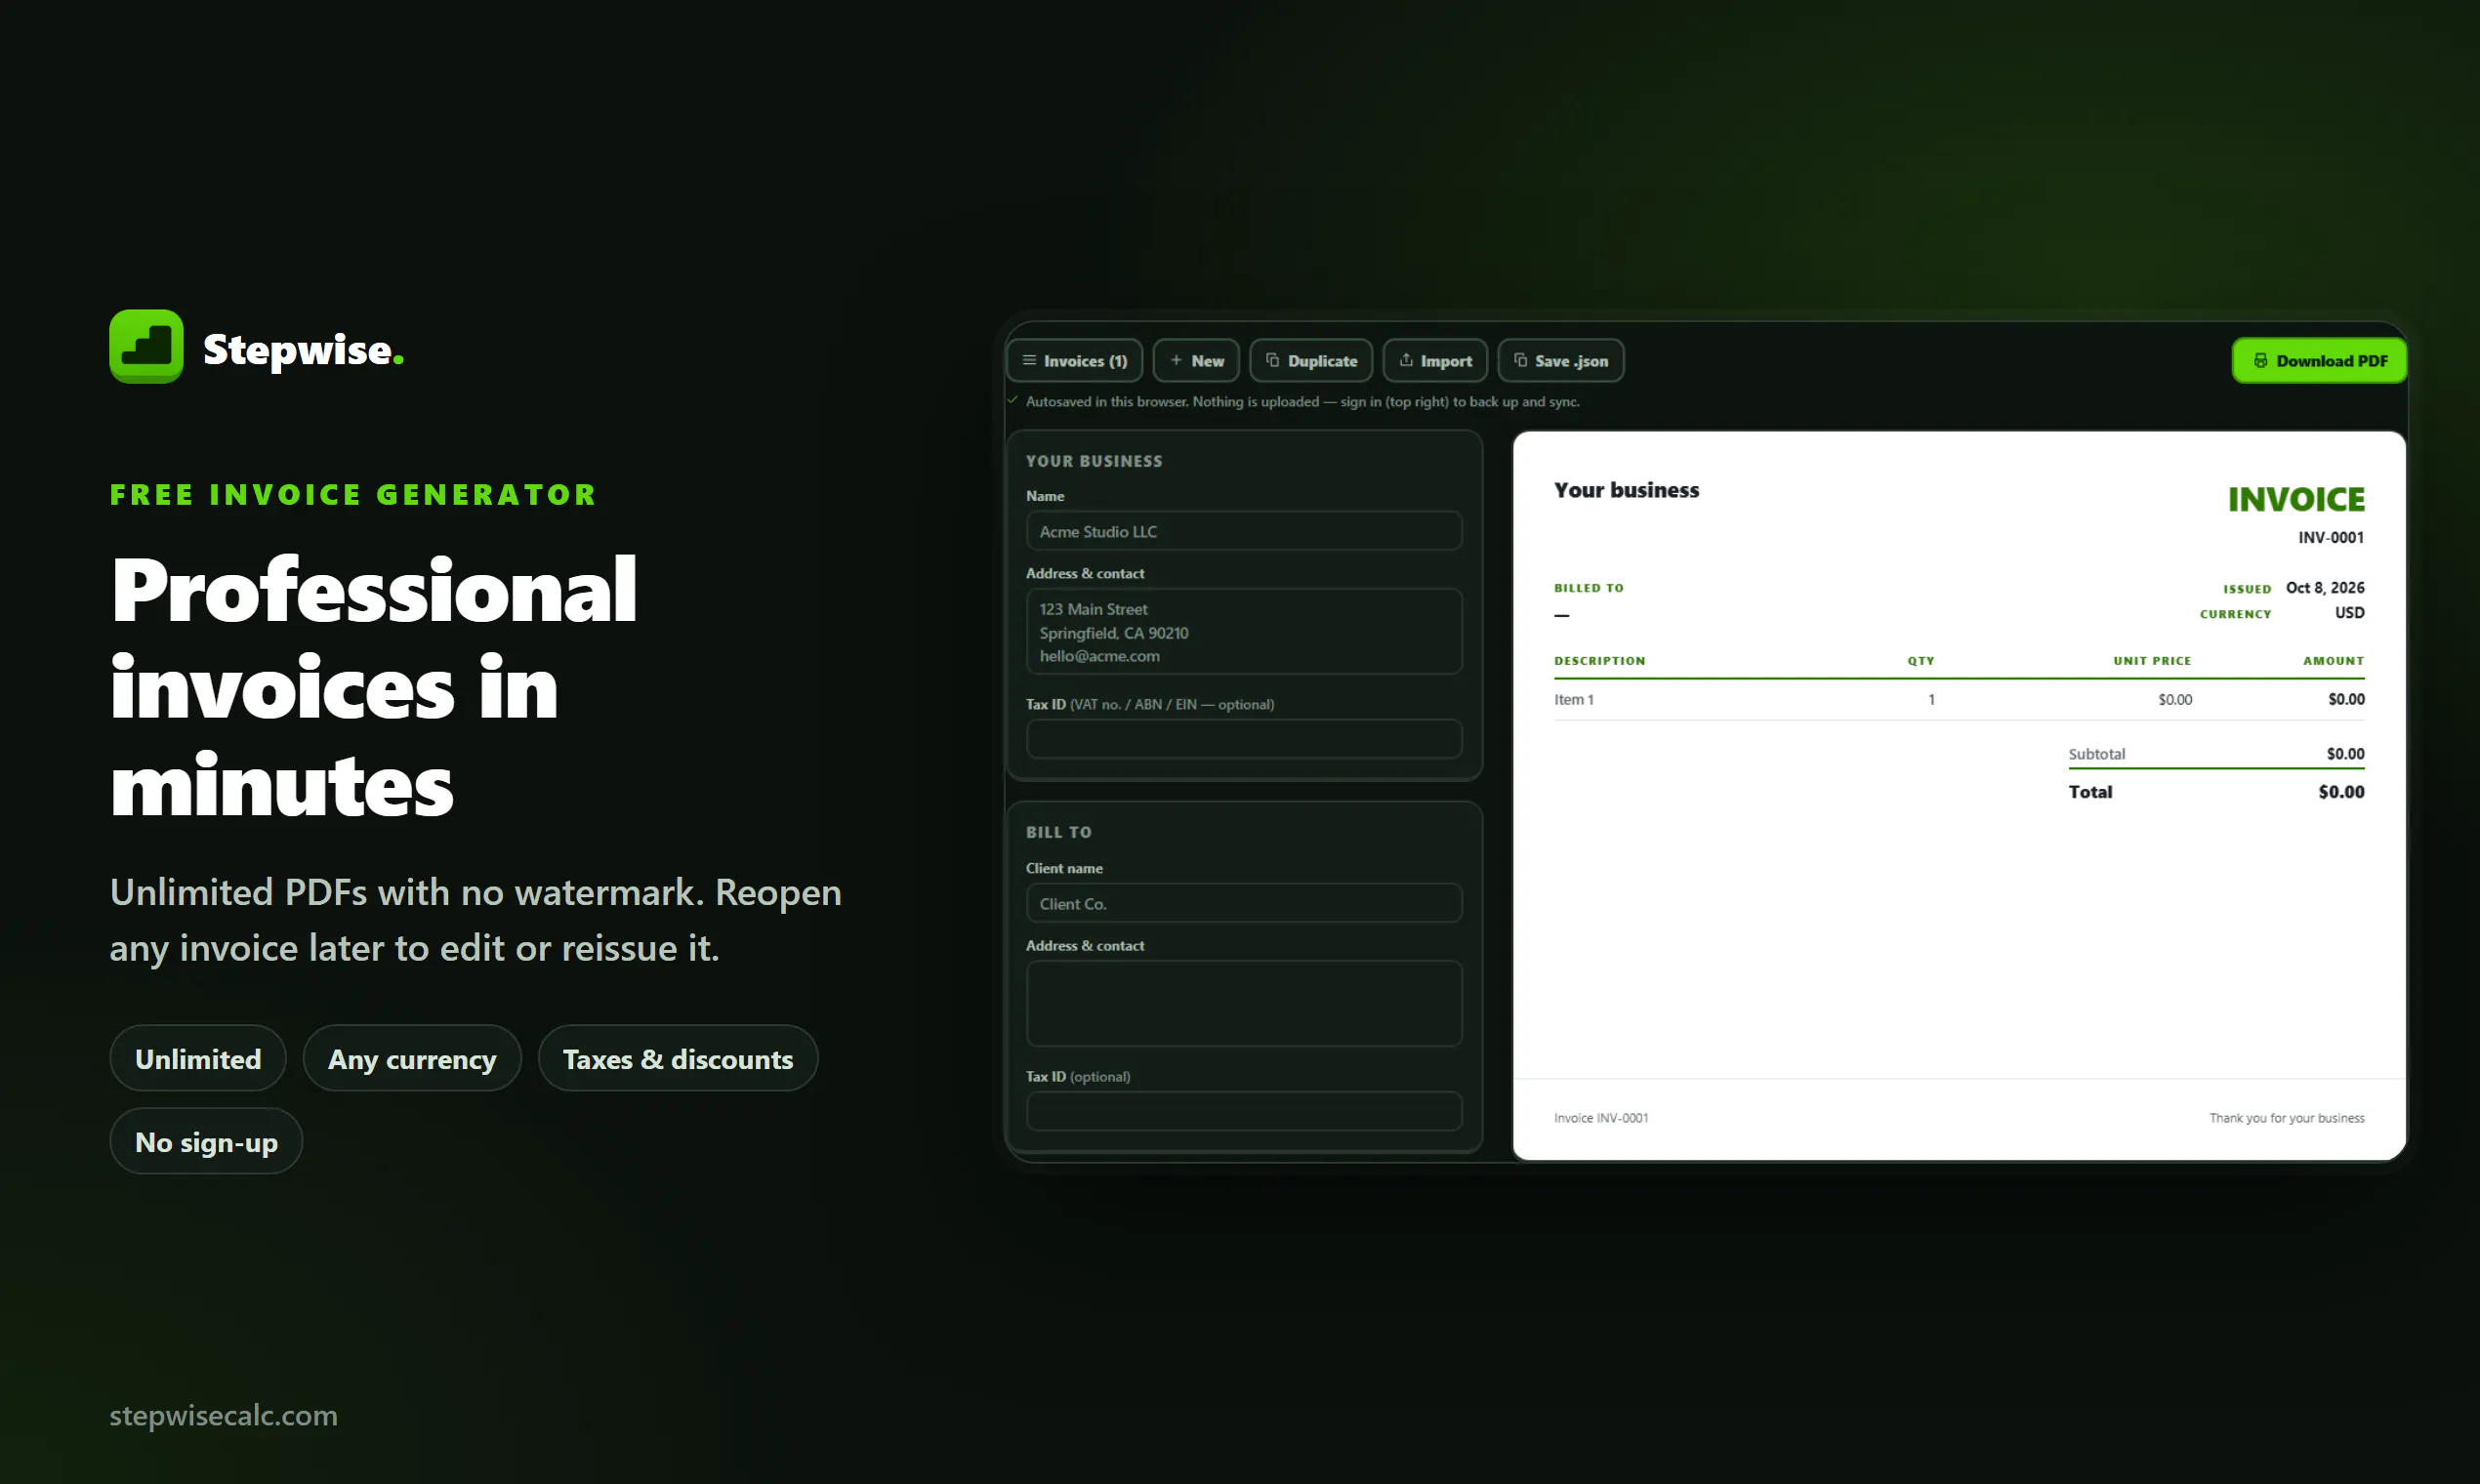Click the Unlimited feature pill
Screen dimensions: 2480x1484
198,1058
